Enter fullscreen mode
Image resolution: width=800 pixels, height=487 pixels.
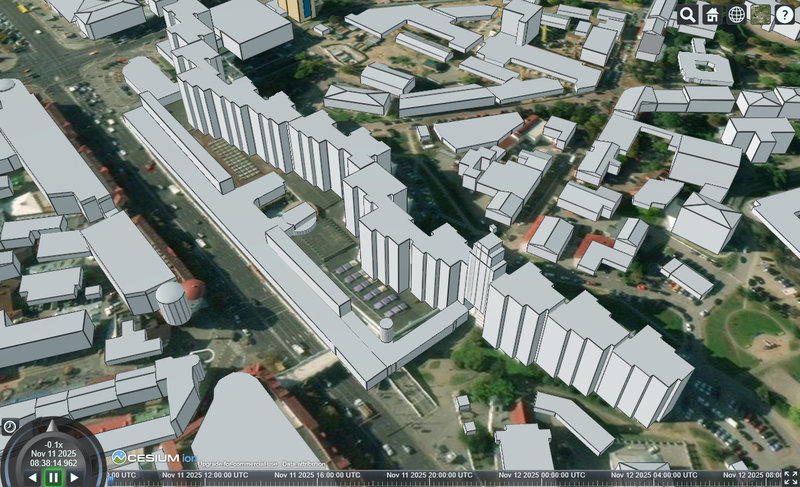tap(790, 477)
